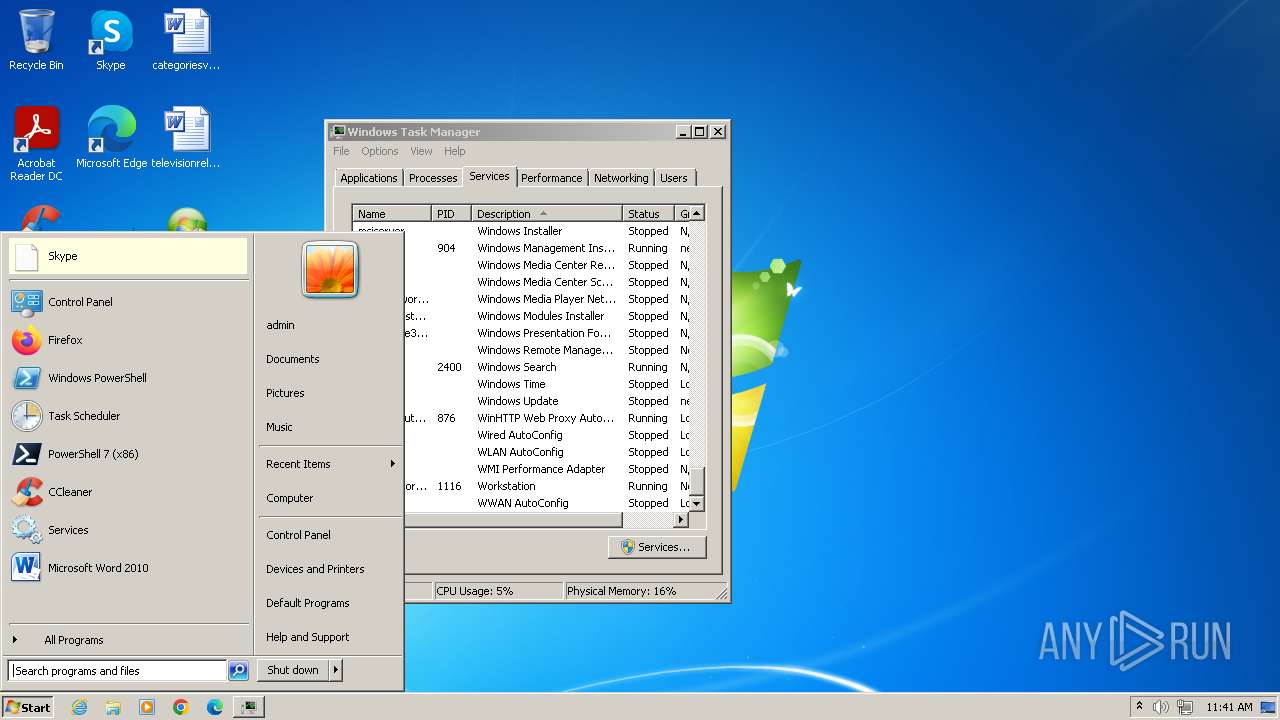
Task: Open Default Programs in Start menu
Action: (308, 603)
